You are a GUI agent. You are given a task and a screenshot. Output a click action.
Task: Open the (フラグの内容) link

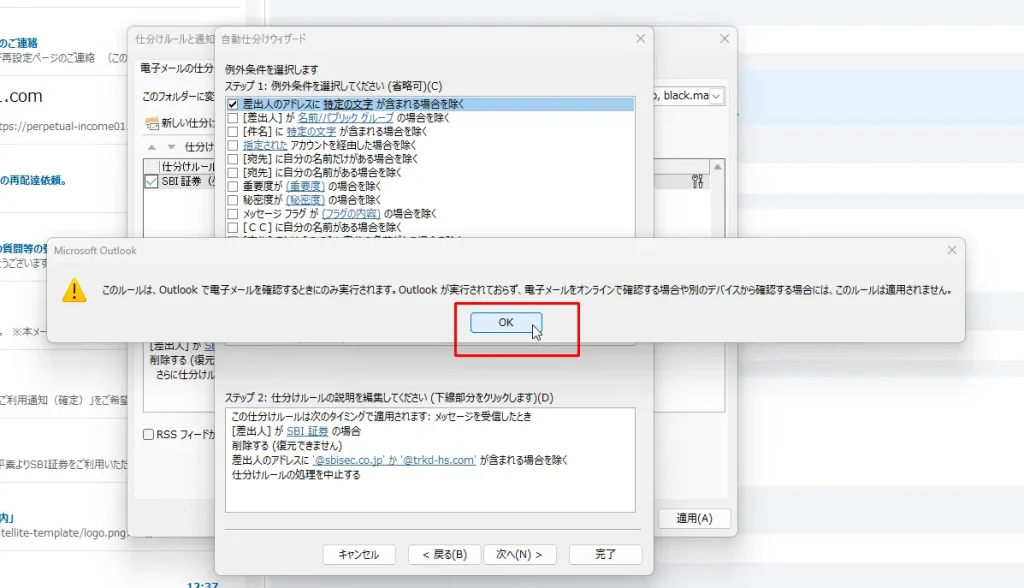click(x=351, y=214)
